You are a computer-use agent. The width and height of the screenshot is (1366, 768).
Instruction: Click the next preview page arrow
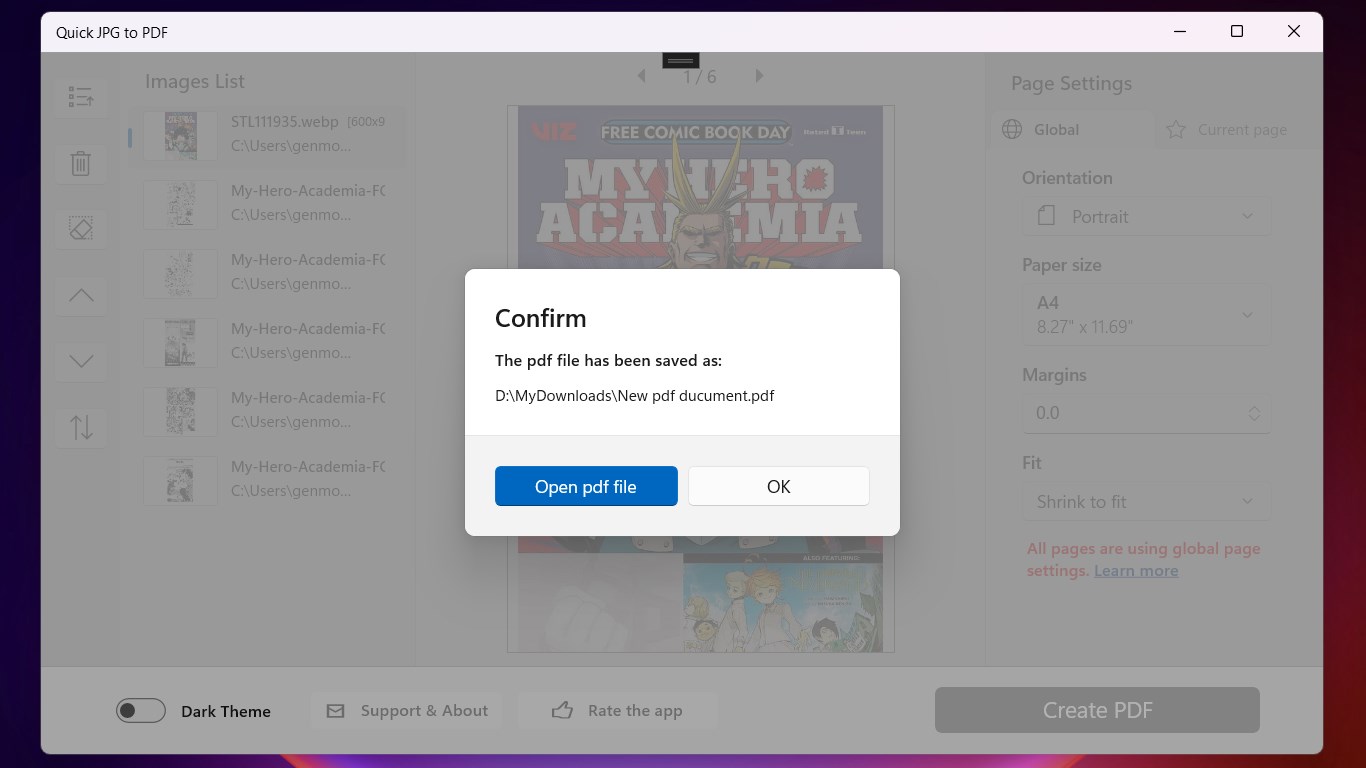759,75
